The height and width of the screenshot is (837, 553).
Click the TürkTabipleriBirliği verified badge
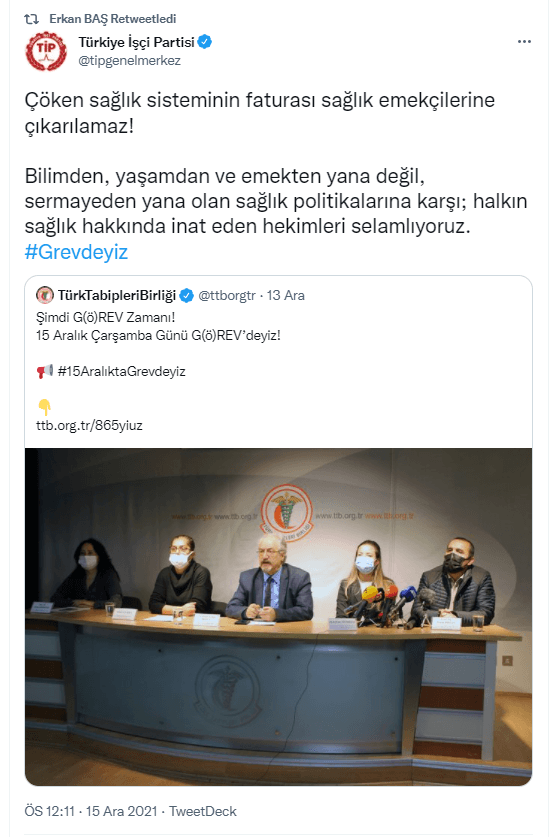click(186, 295)
